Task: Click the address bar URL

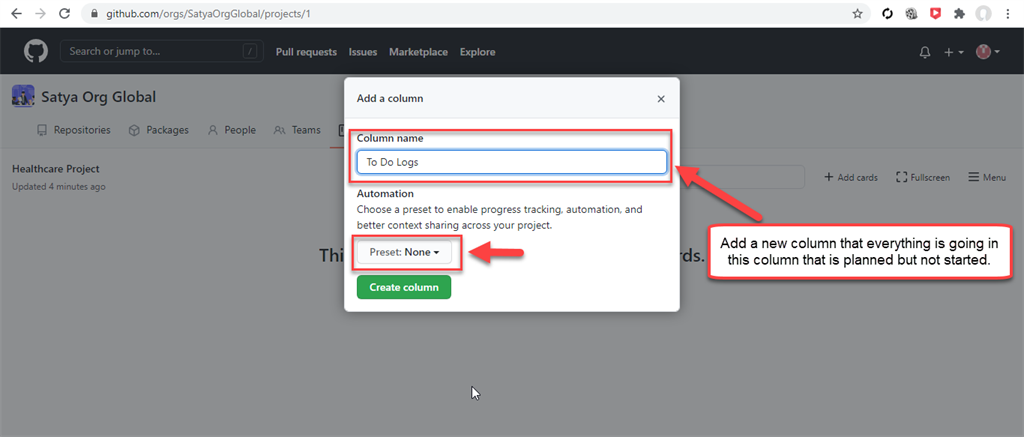Action: 208,13
